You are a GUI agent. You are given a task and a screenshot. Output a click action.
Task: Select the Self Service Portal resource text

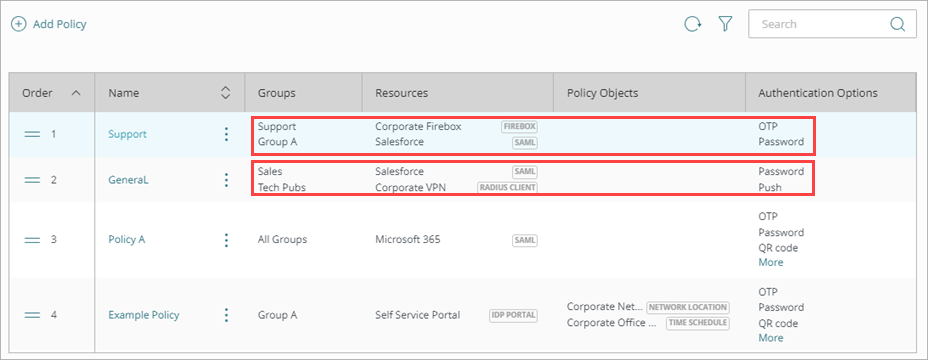click(x=417, y=315)
